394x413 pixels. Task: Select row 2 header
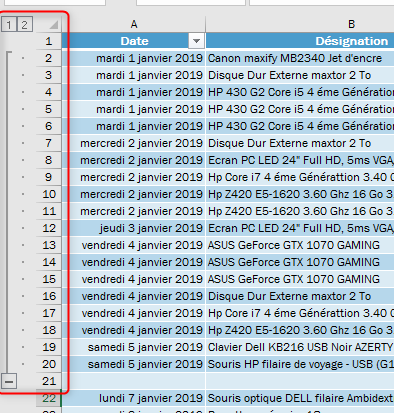coord(49,58)
